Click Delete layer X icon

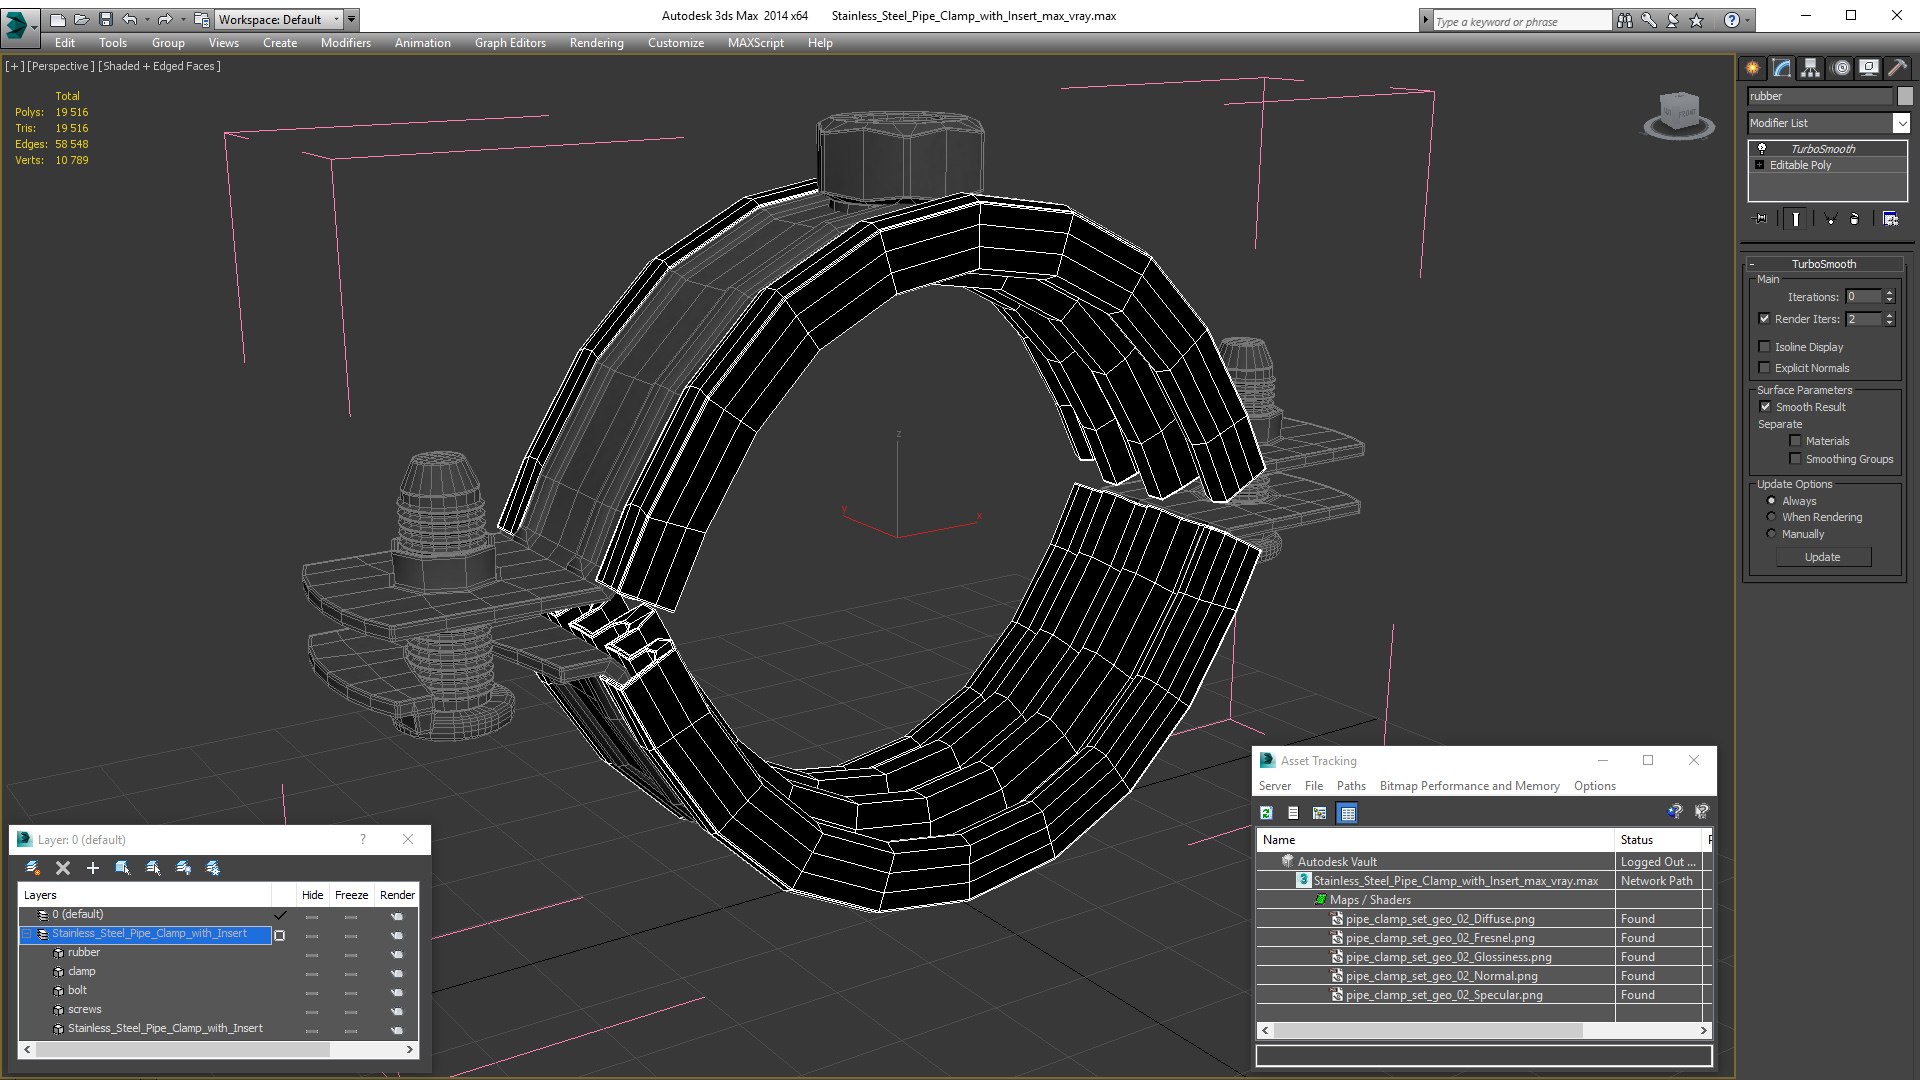click(x=63, y=868)
